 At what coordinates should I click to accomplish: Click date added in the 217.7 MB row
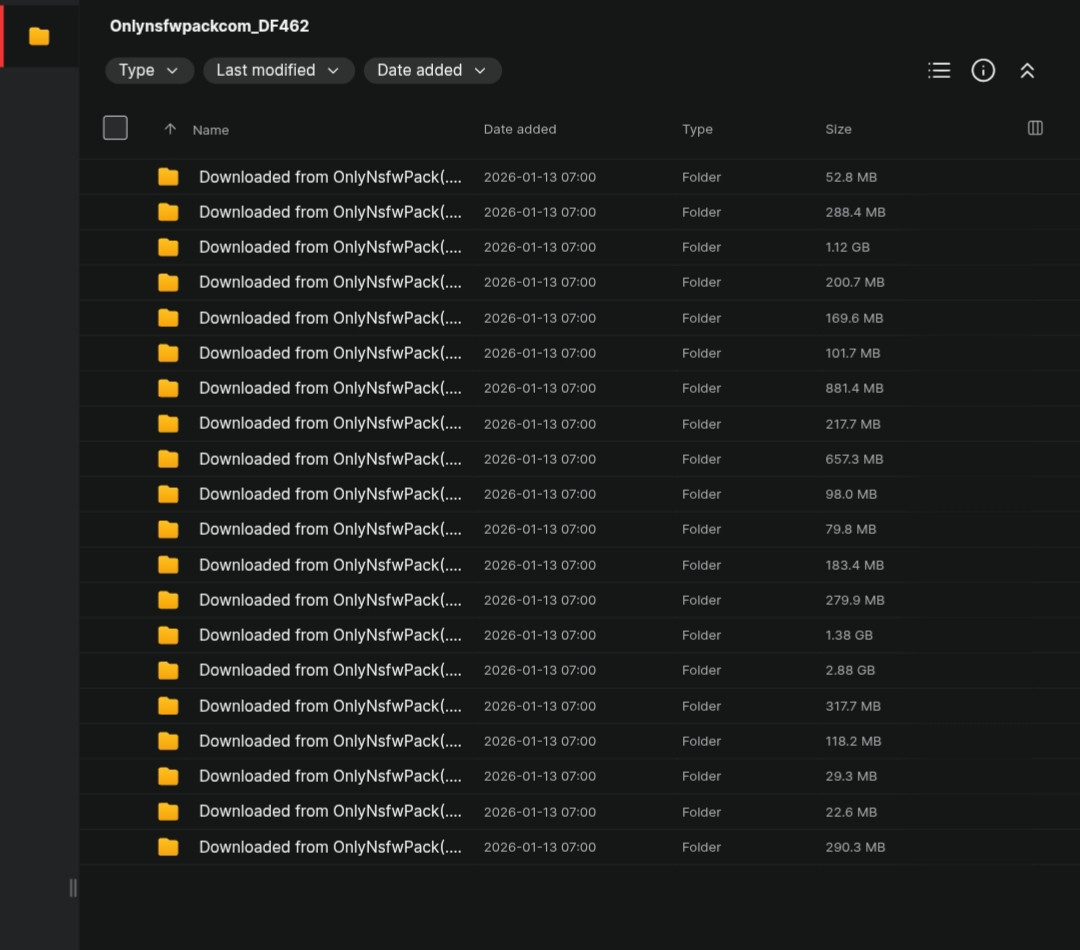(539, 424)
